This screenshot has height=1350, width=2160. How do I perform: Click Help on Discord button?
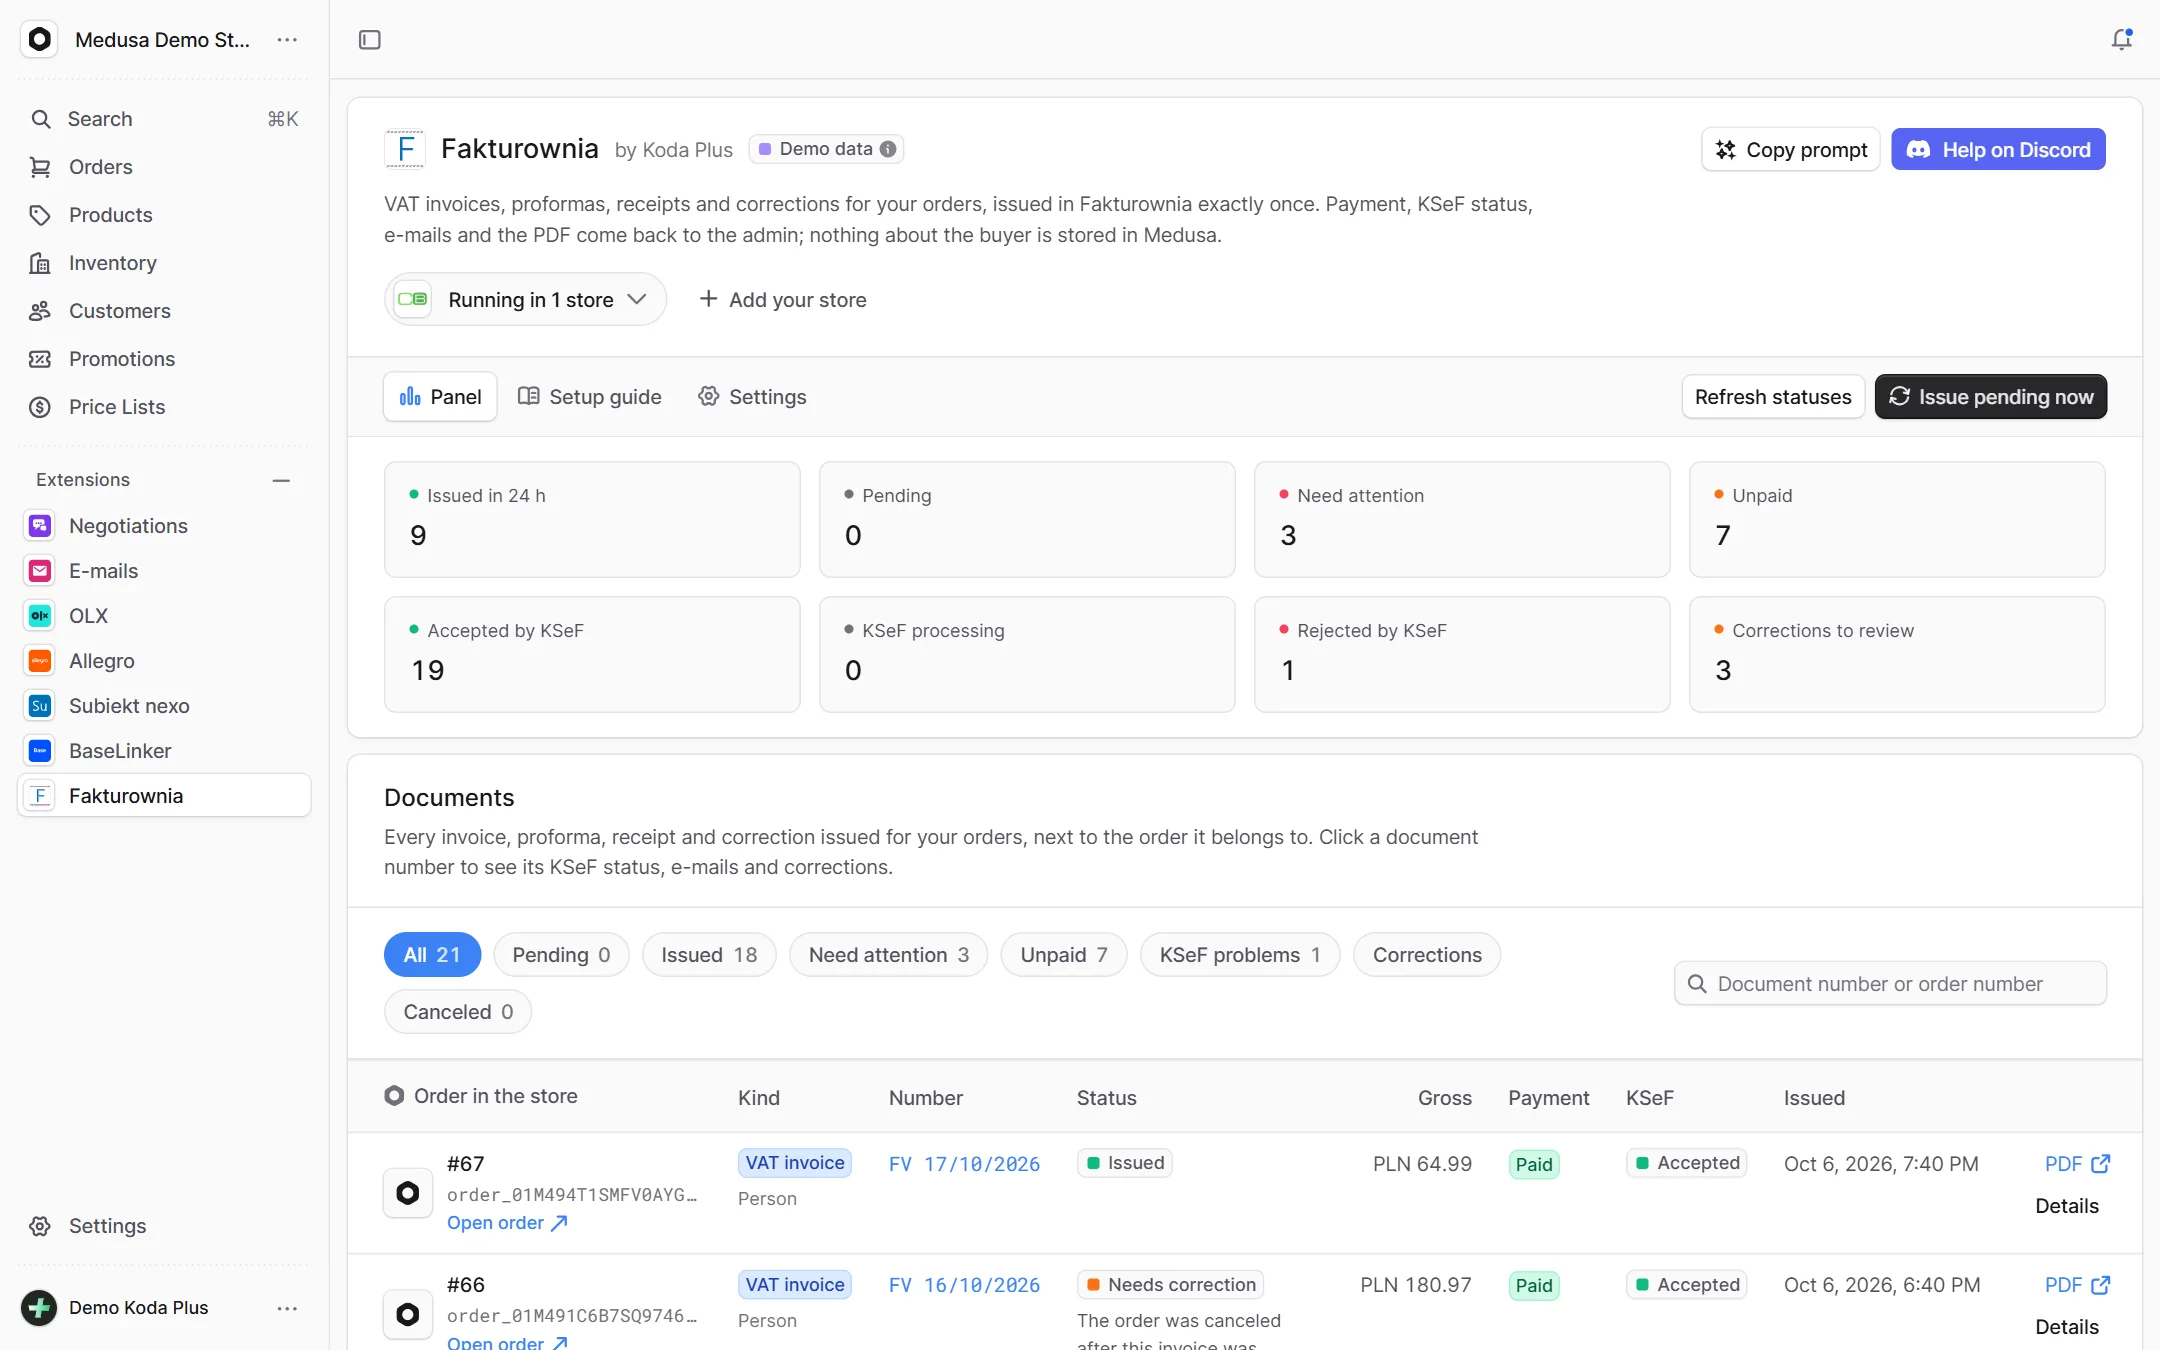1998,150
